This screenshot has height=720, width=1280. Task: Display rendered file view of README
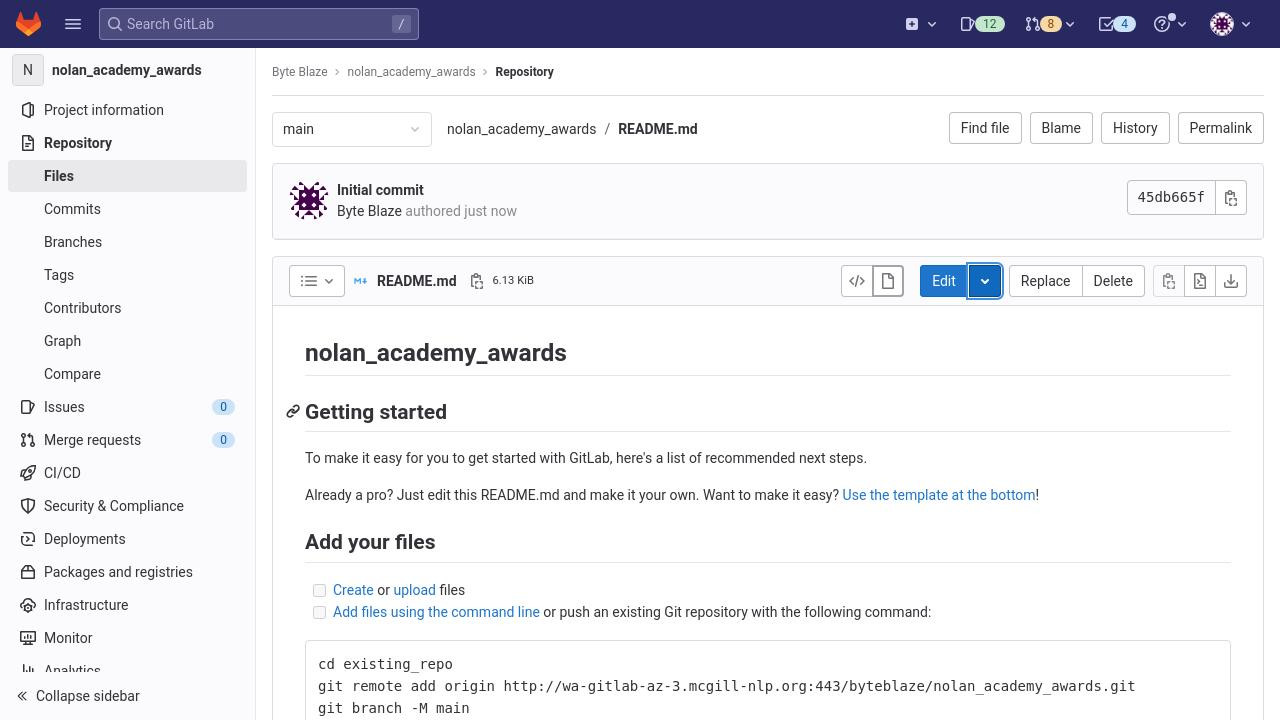tap(888, 281)
